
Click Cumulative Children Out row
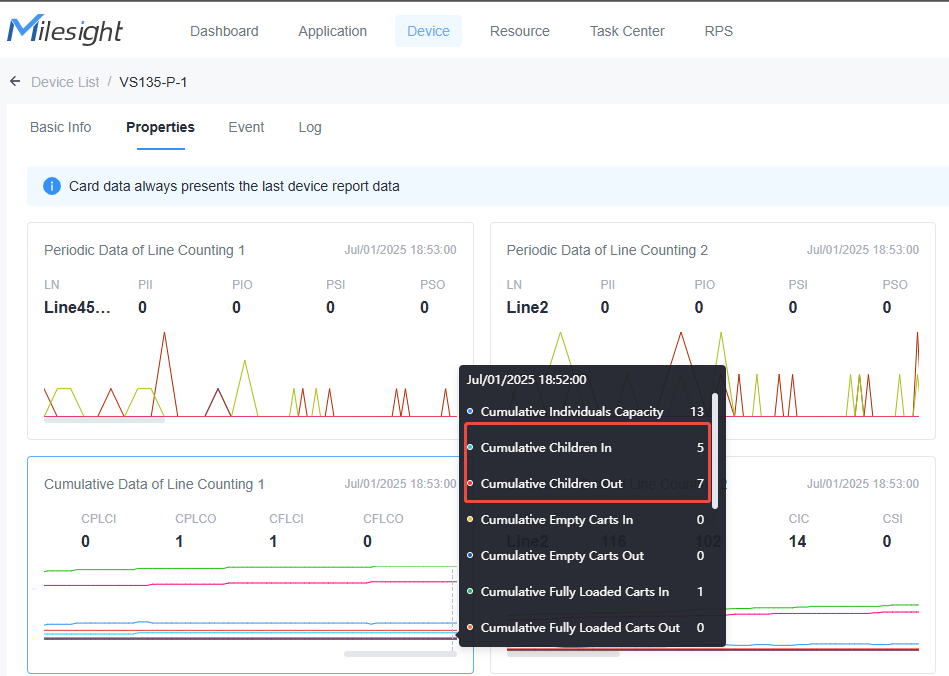click(x=586, y=484)
